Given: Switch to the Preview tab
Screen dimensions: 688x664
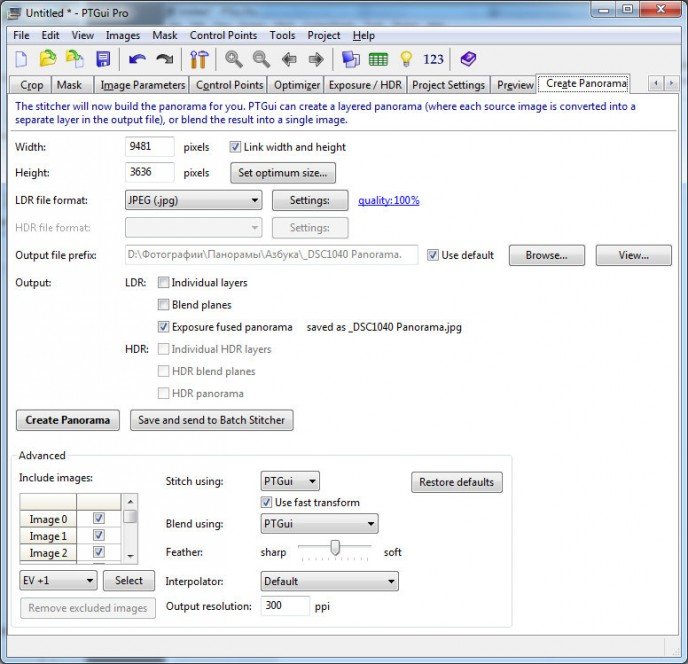Looking at the screenshot, I should click(x=515, y=85).
